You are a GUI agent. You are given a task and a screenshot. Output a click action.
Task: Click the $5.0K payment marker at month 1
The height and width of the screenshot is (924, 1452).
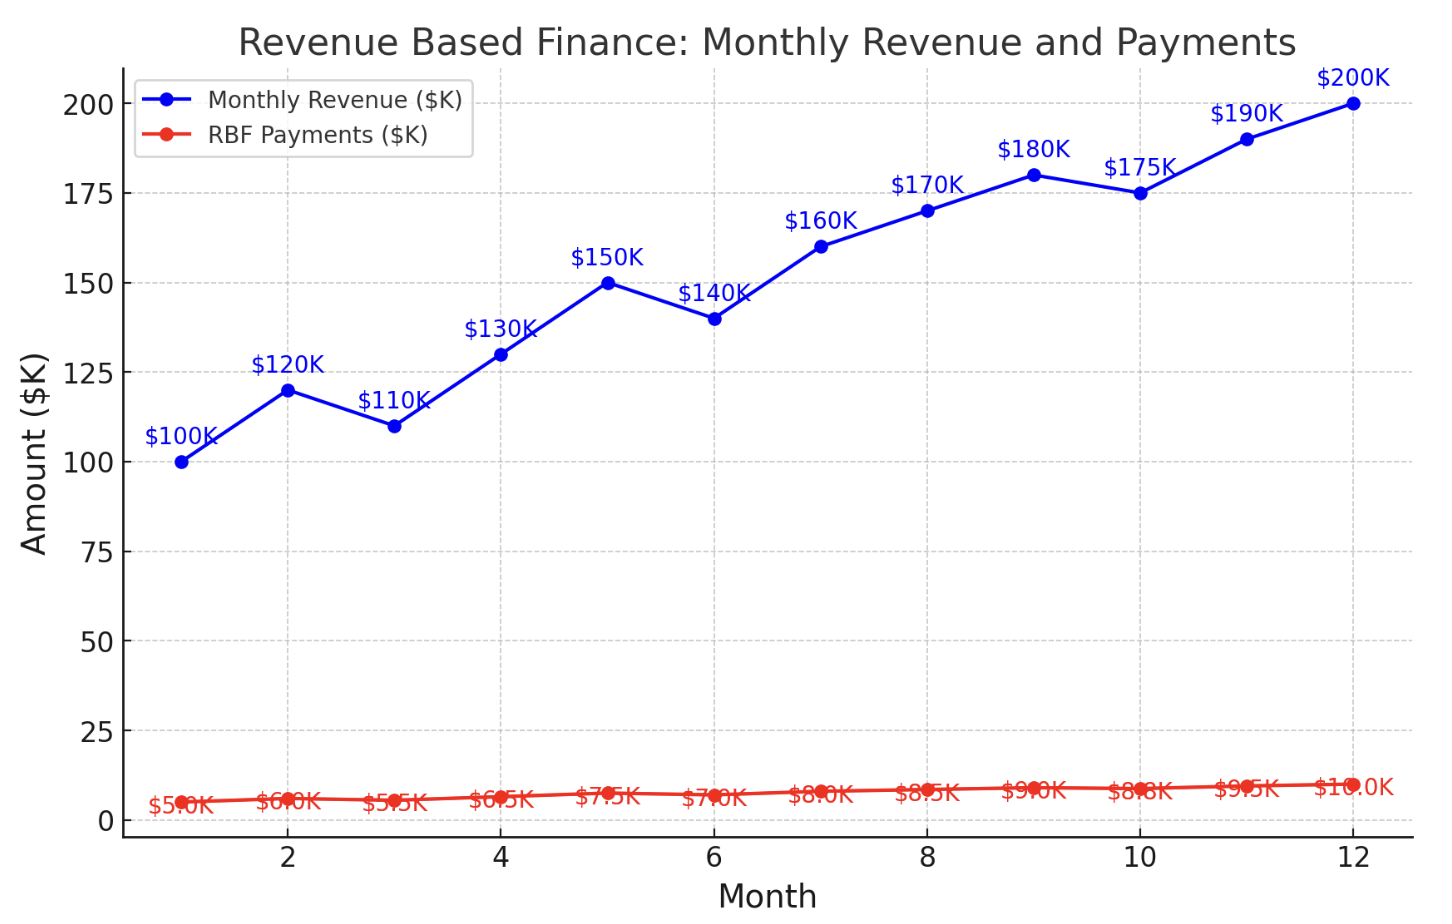coord(181,802)
